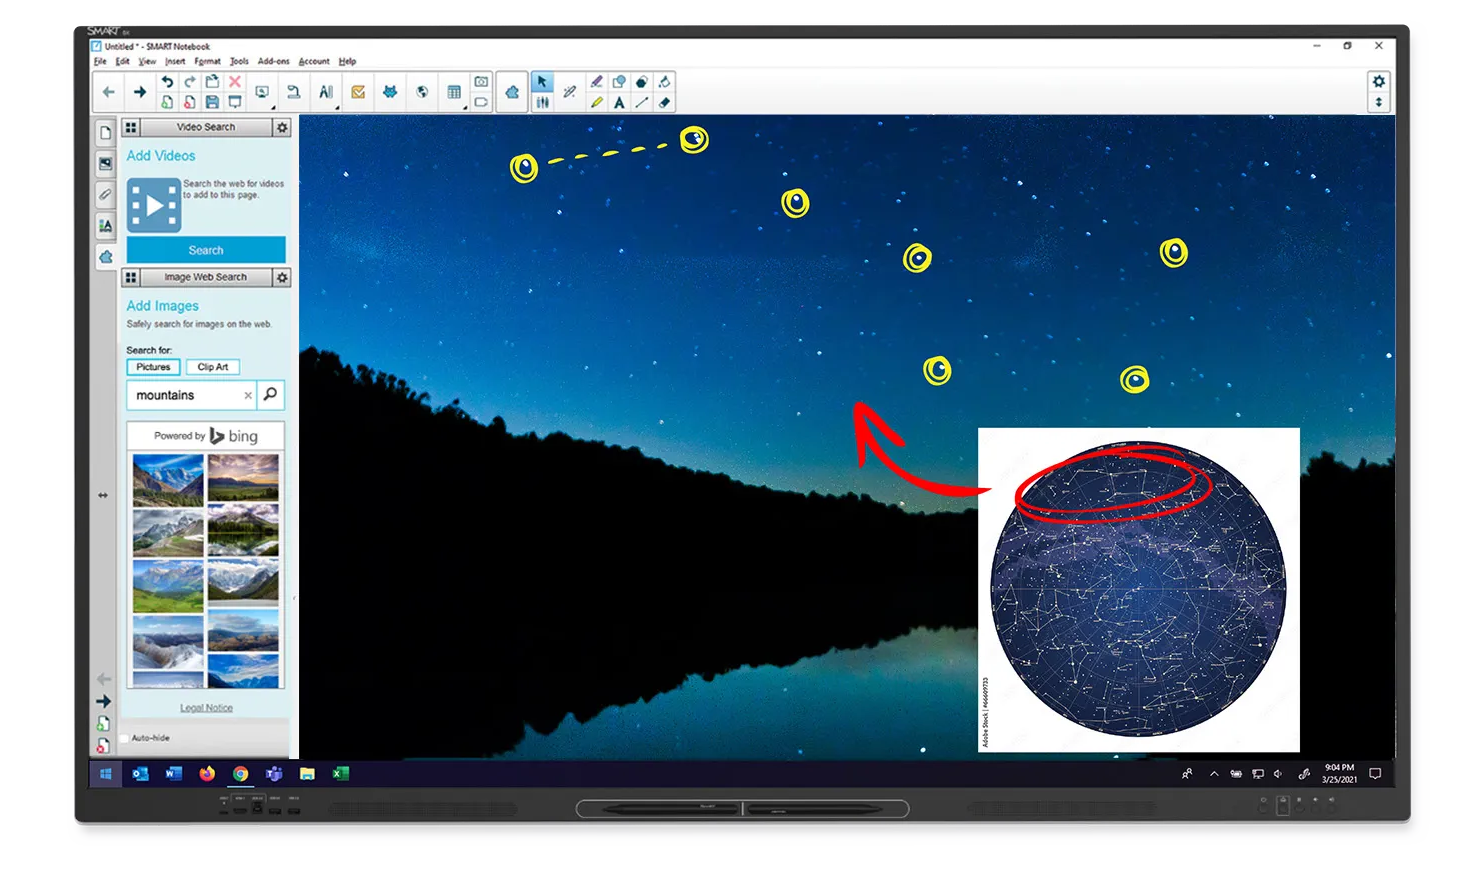Select the cursor/selection tool in the toolbar
Viewport: 1477px width, 871px height.
[543, 82]
